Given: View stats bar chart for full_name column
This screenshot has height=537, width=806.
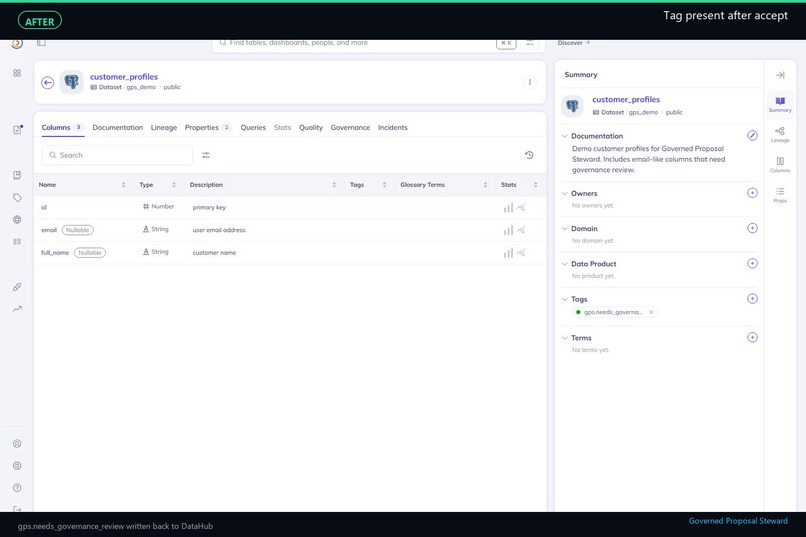Looking at the screenshot, I should click(508, 253).
